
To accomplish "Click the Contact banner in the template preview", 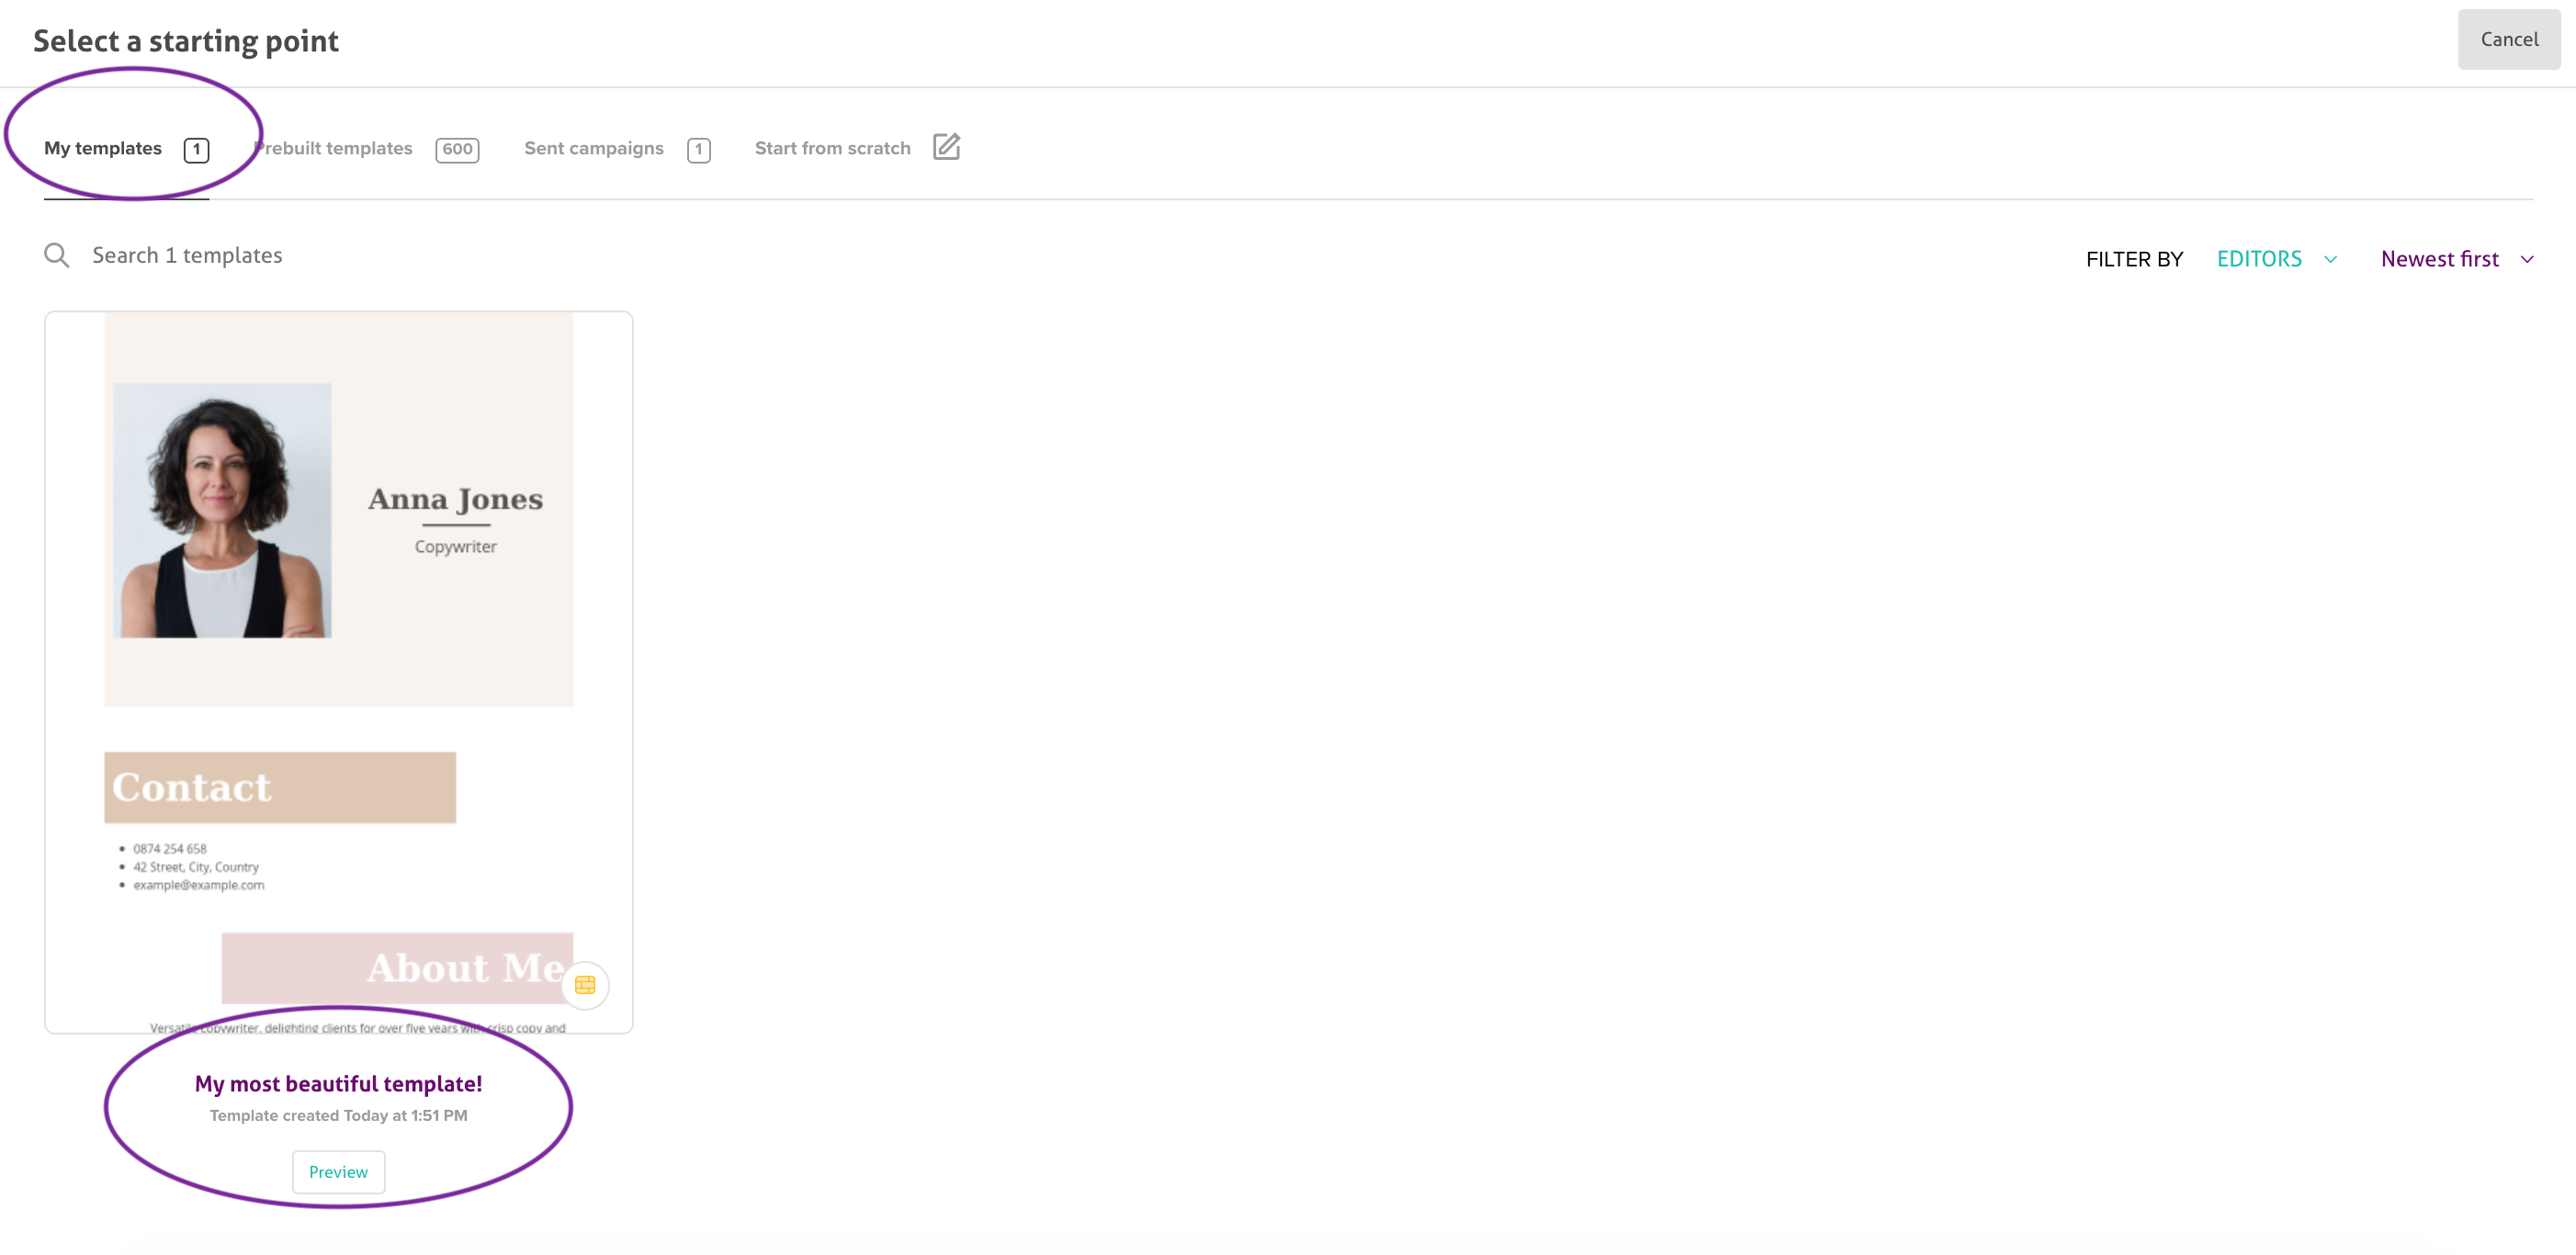I will (x=280, y=788).
